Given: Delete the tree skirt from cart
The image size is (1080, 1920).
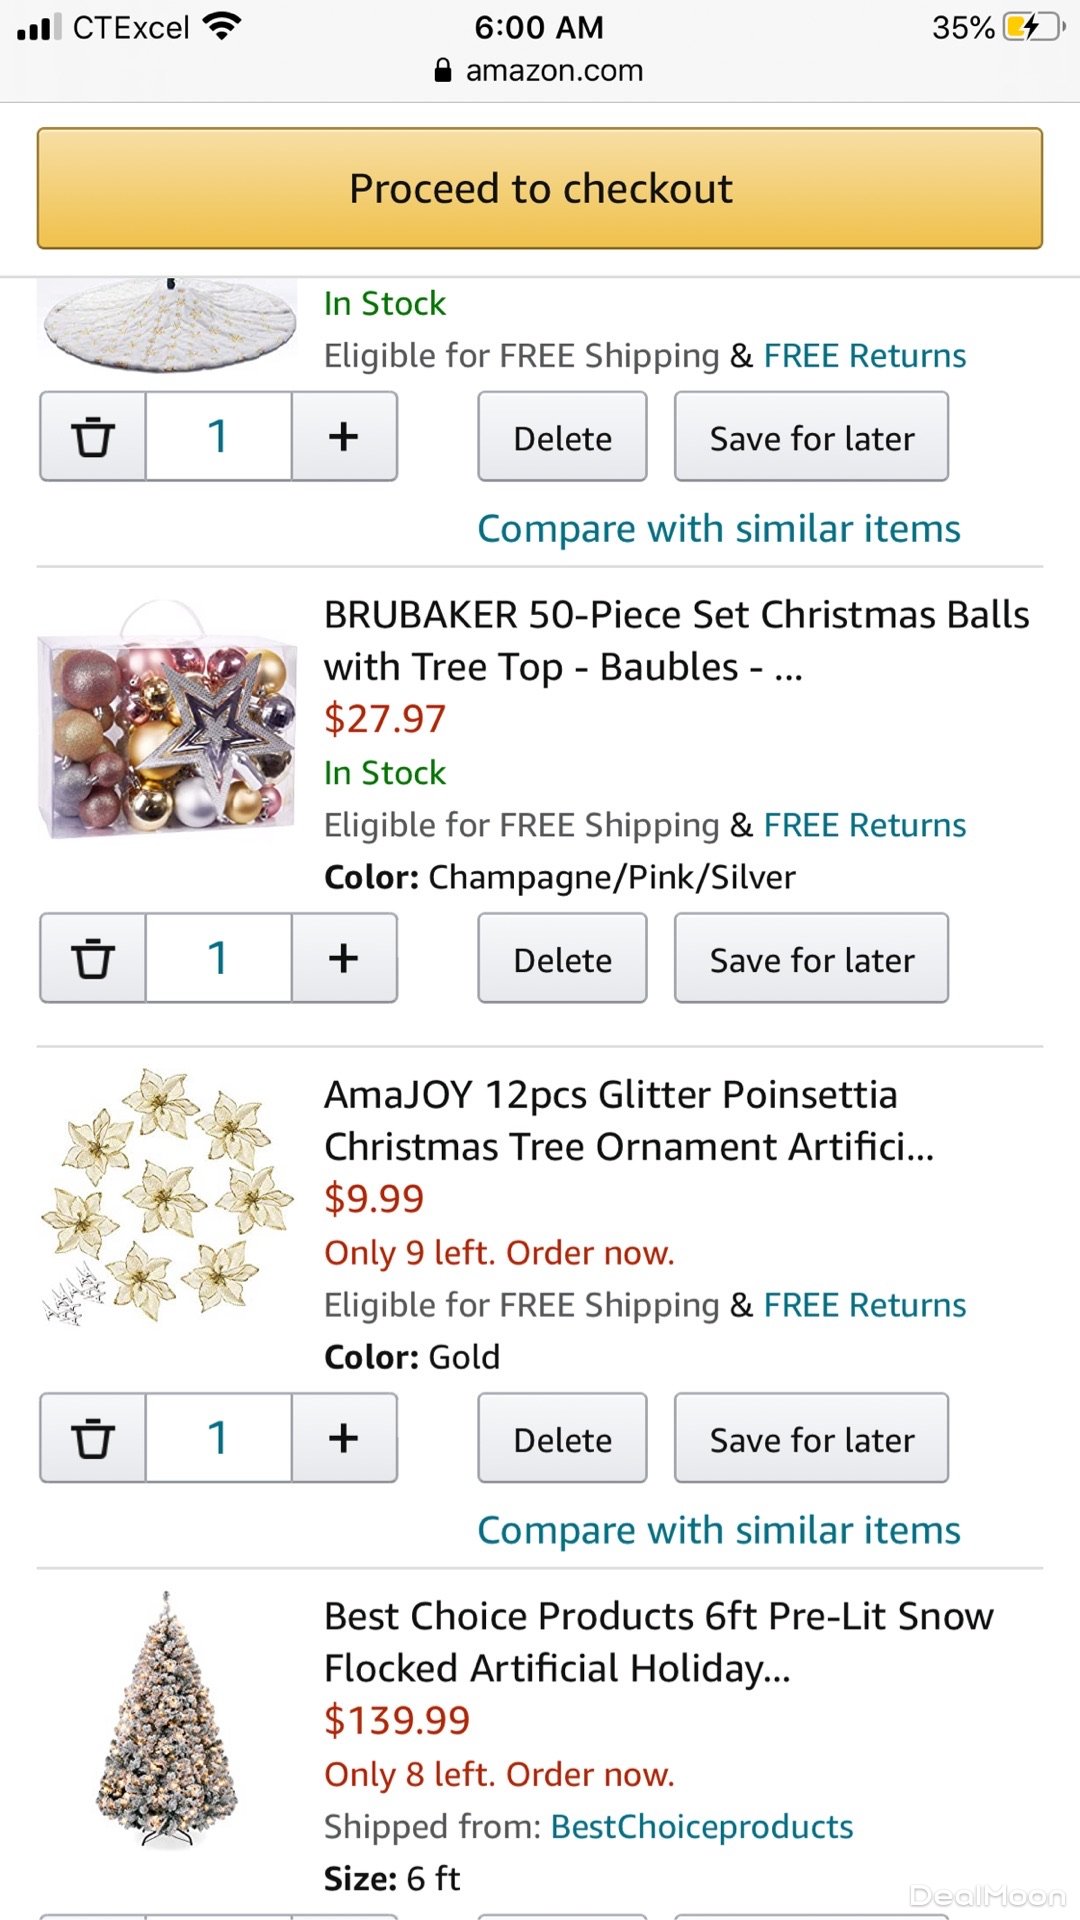Looking at the screenshot, I should click(562, 438).
